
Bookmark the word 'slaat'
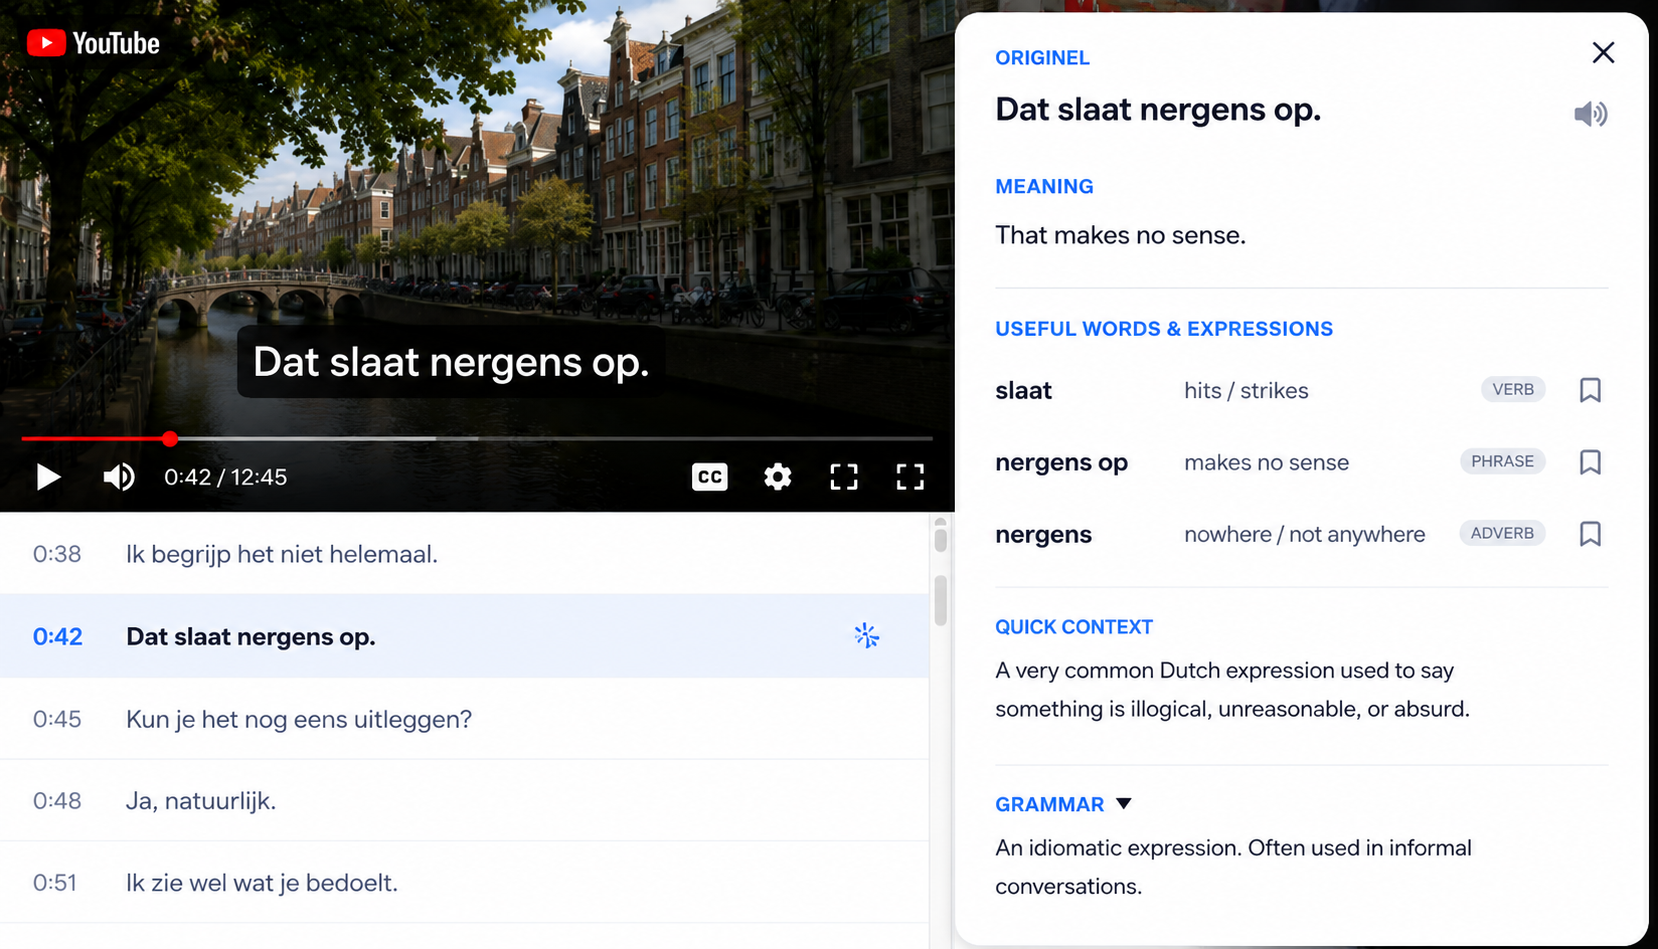(1590, 390)
